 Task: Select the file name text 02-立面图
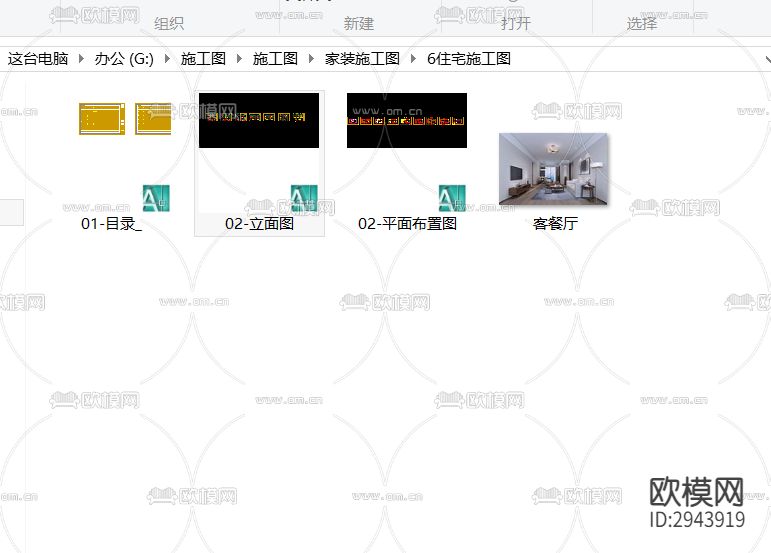pyautogui.click(x=259, y=224)
